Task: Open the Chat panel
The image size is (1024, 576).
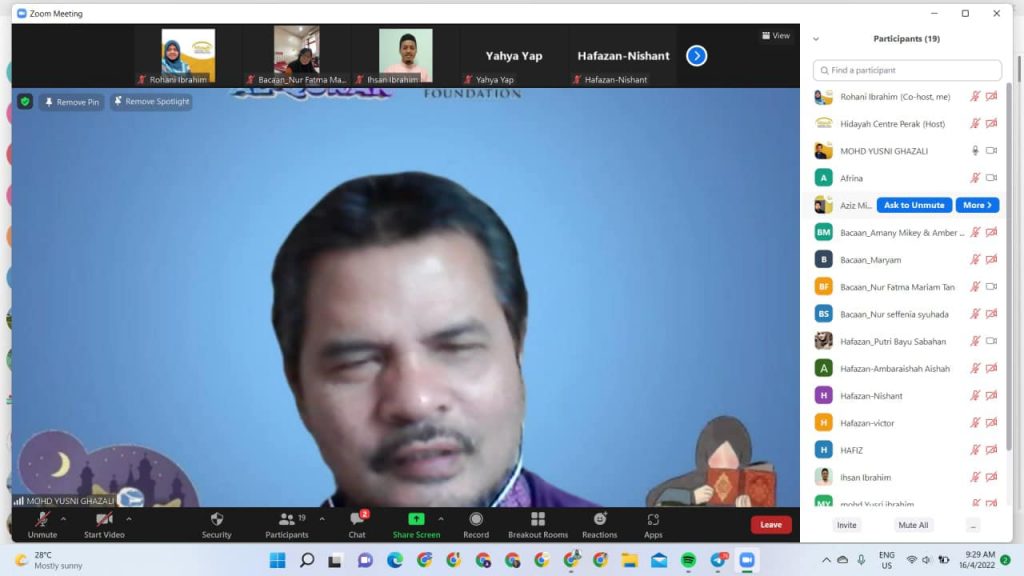Action: tap(357, 525)
